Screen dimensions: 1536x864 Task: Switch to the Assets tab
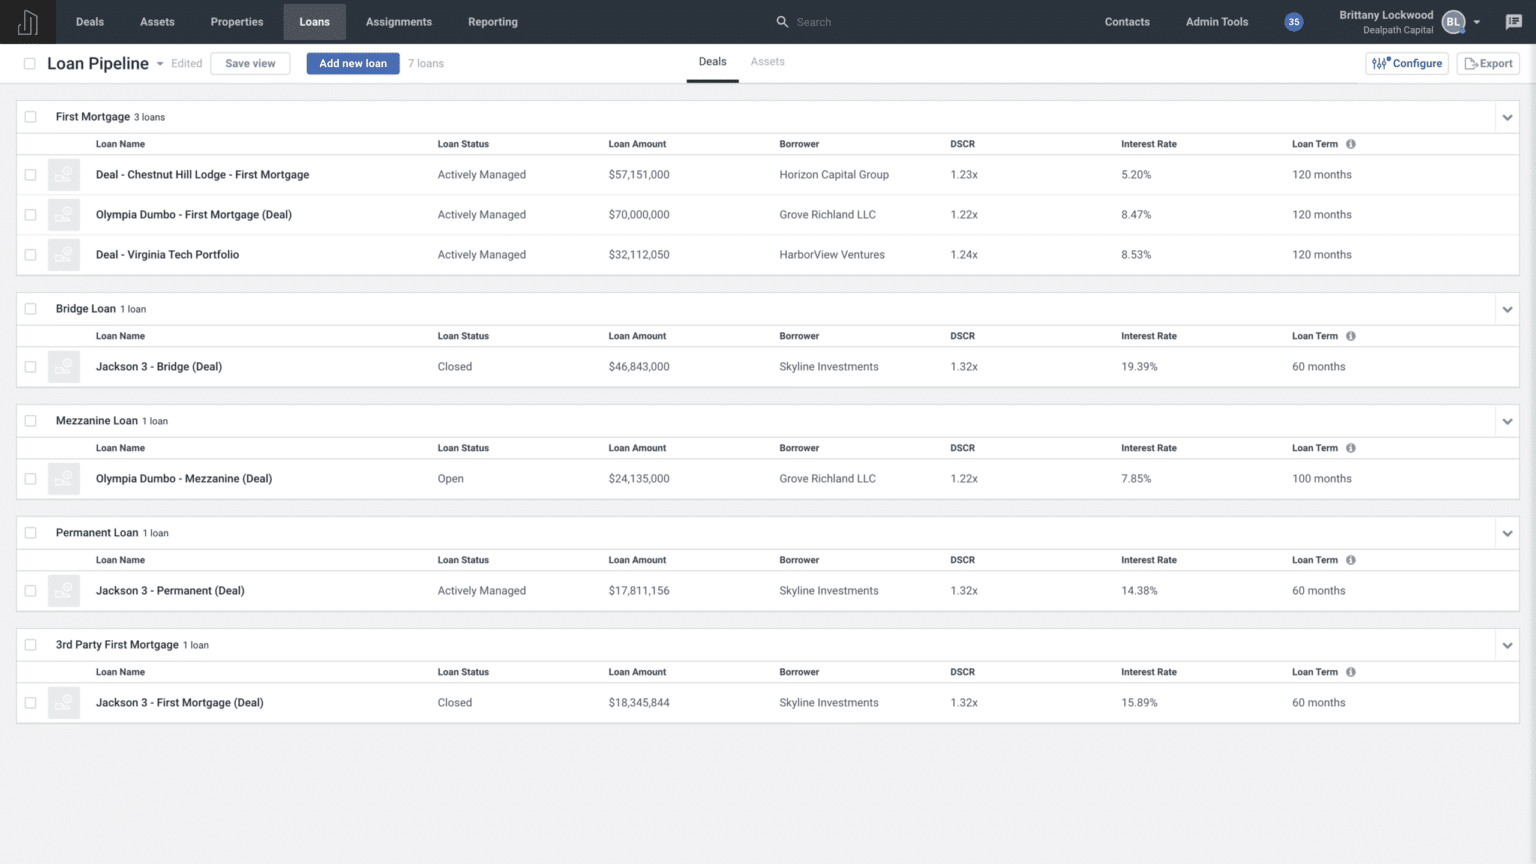(x=767, y=61)
